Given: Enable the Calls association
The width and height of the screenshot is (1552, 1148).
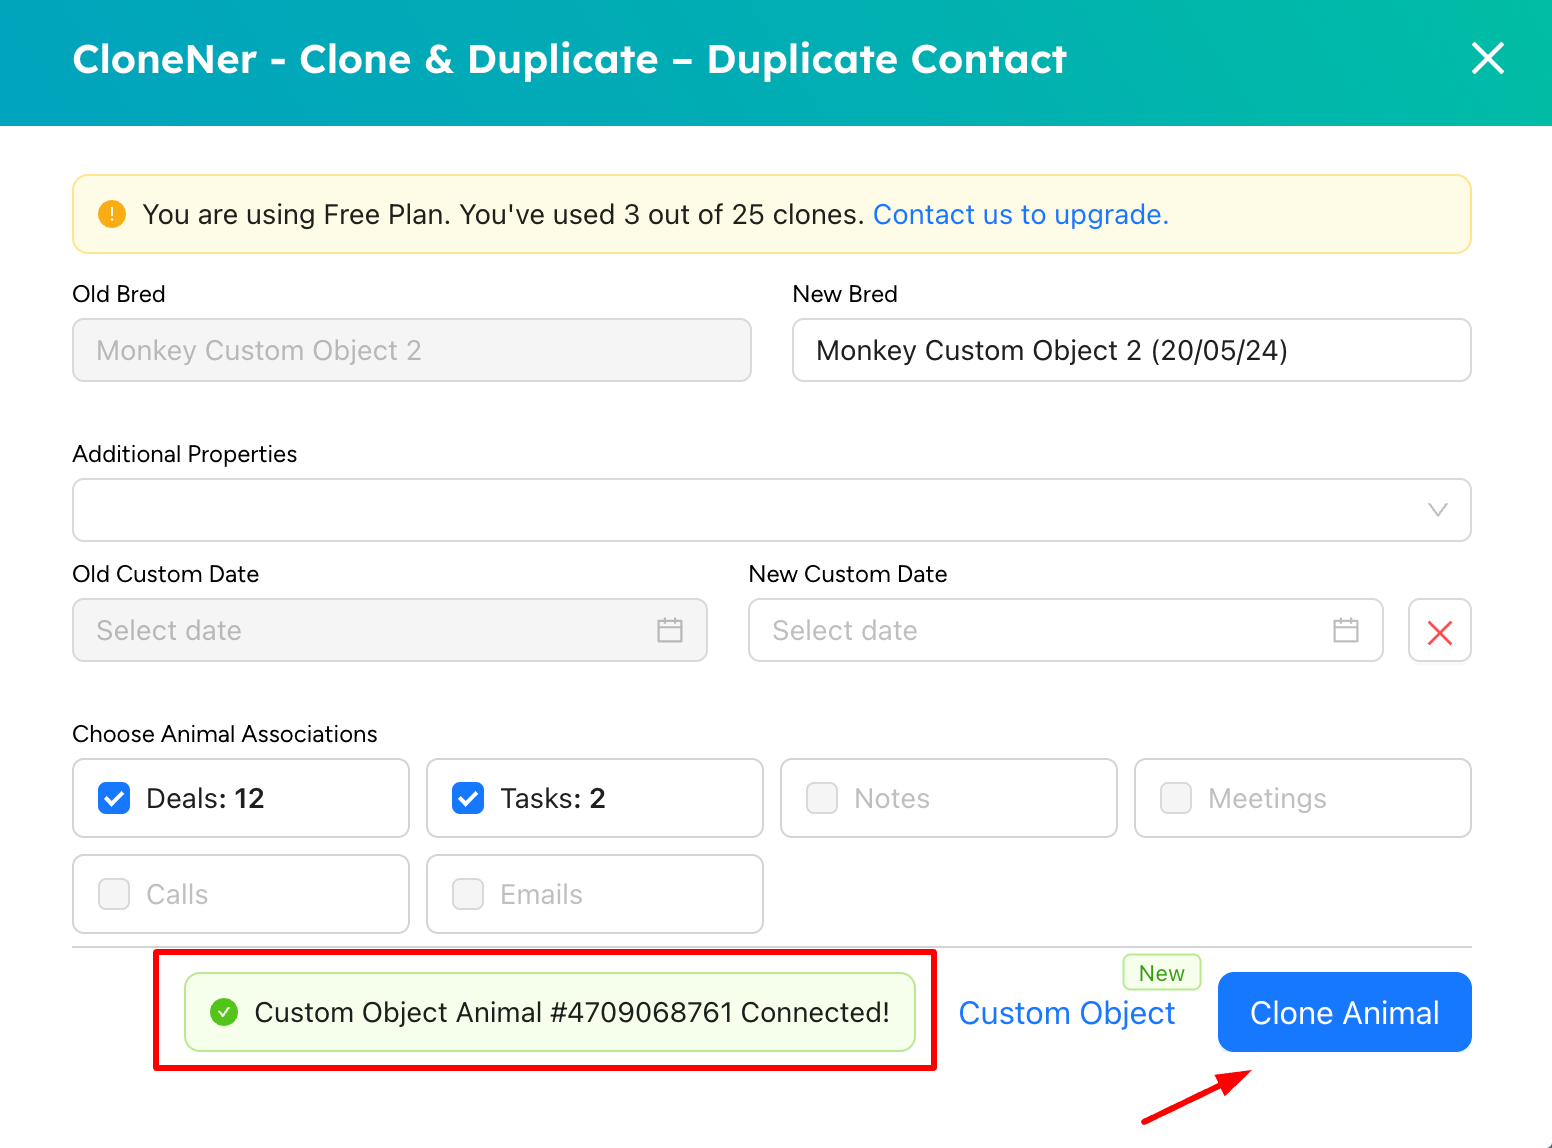Looking at the screenshot, I should tap(113, 894).
